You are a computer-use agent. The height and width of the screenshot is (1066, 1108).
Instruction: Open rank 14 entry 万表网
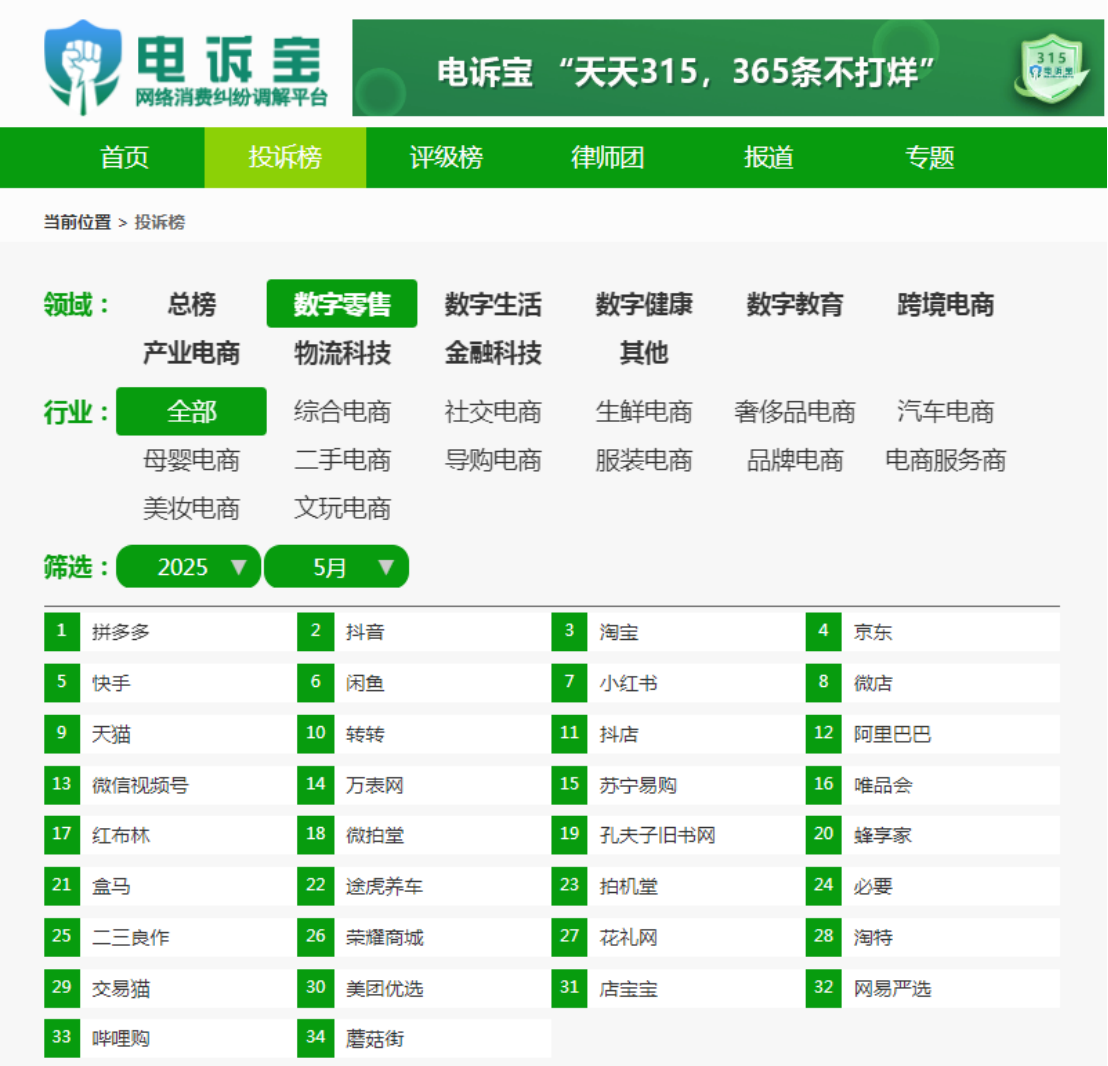click(424, 785)
